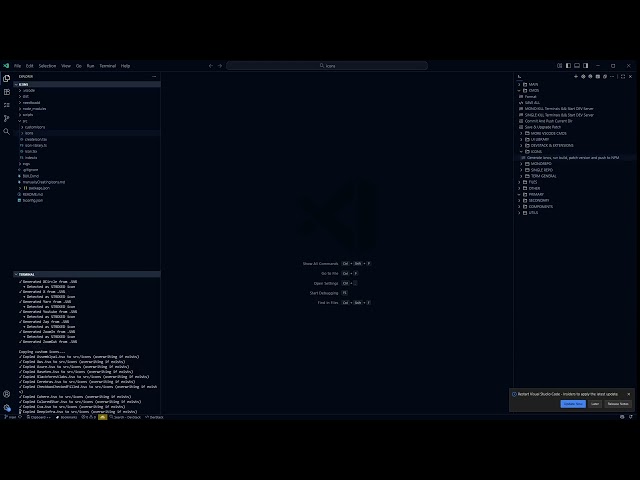Open the Selection menu

point(47,66)
